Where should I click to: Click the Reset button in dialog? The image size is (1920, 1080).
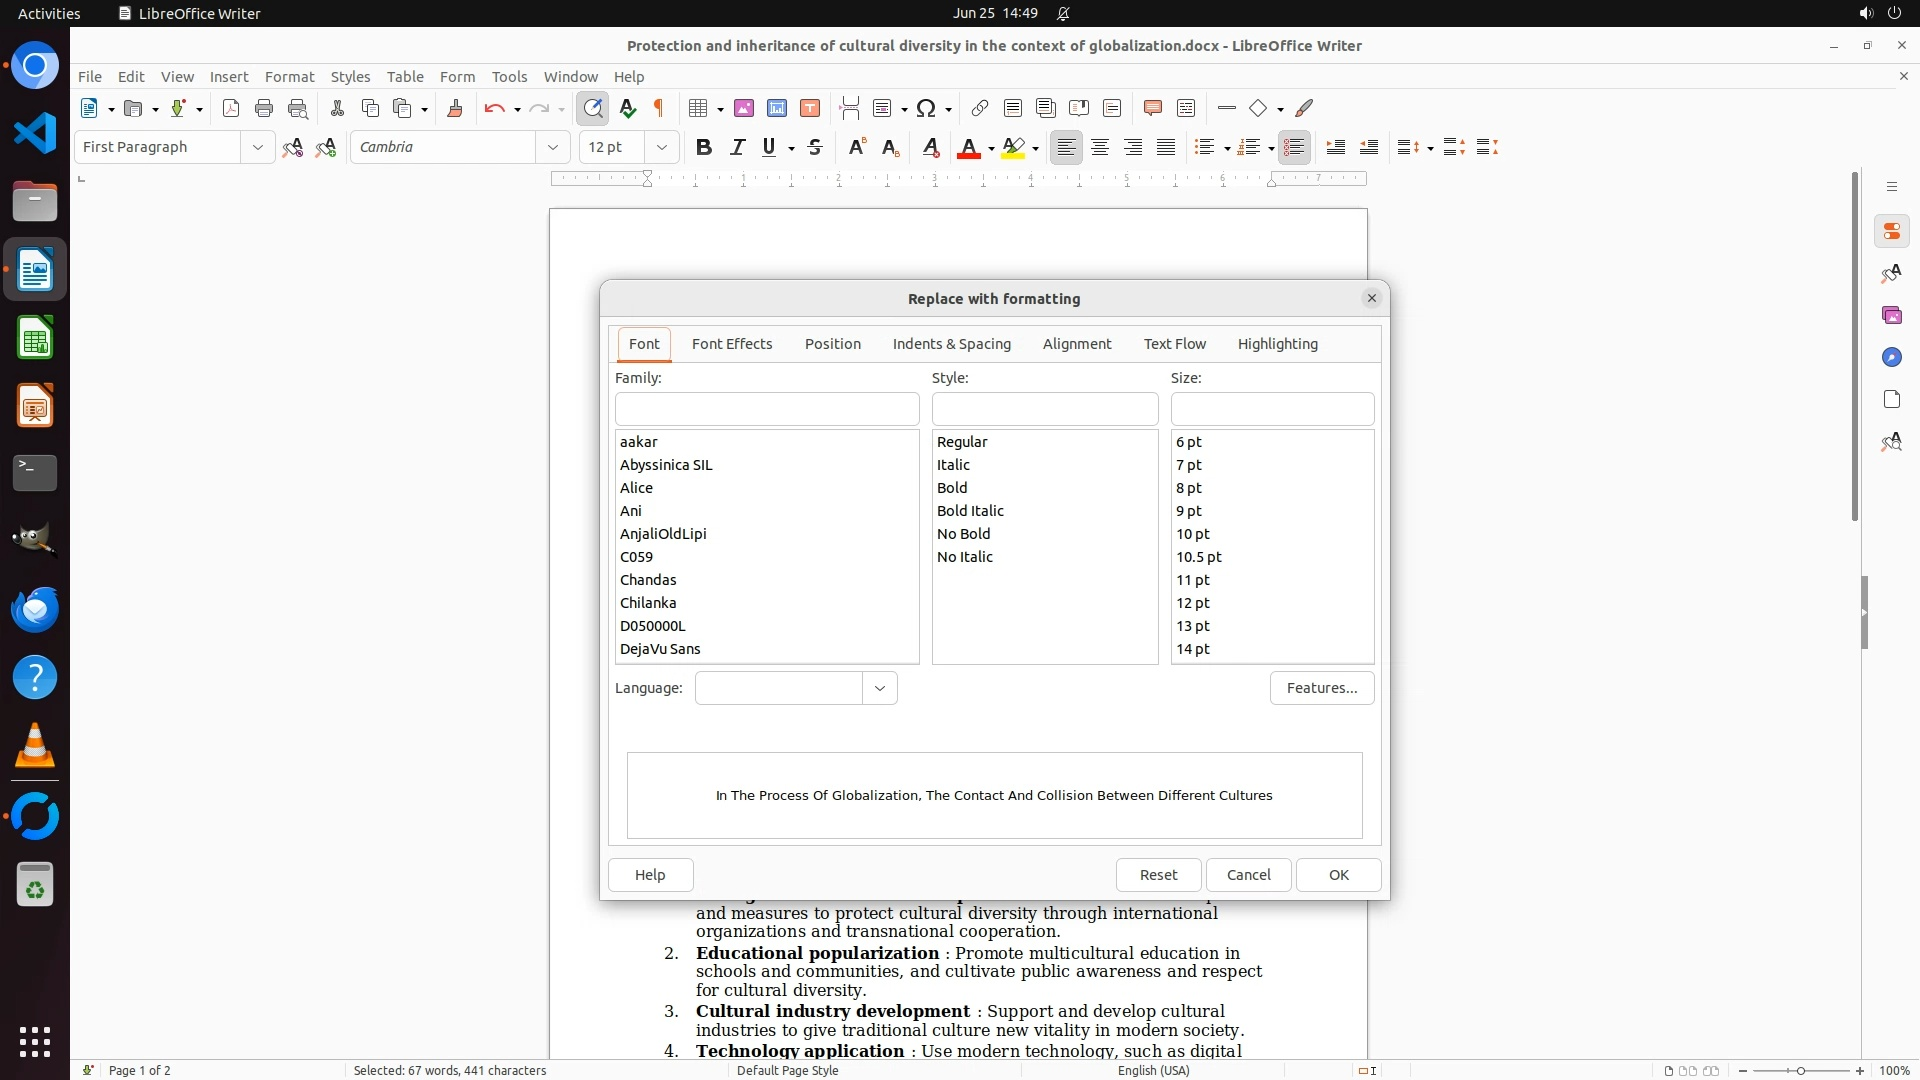[1158, 875]
